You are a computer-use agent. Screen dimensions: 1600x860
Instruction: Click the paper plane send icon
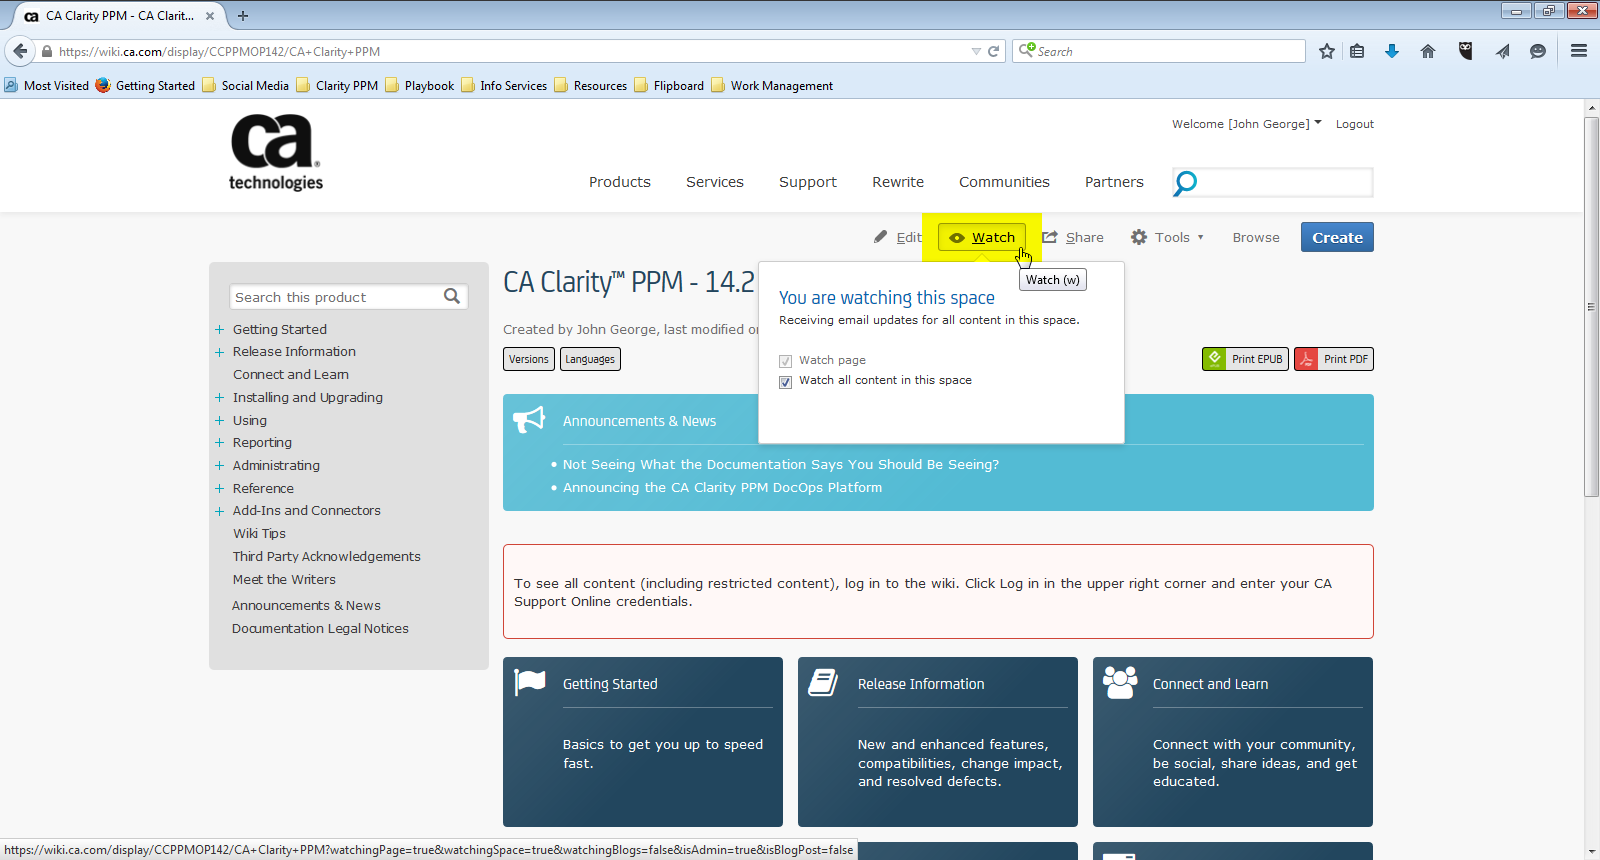1502,51
